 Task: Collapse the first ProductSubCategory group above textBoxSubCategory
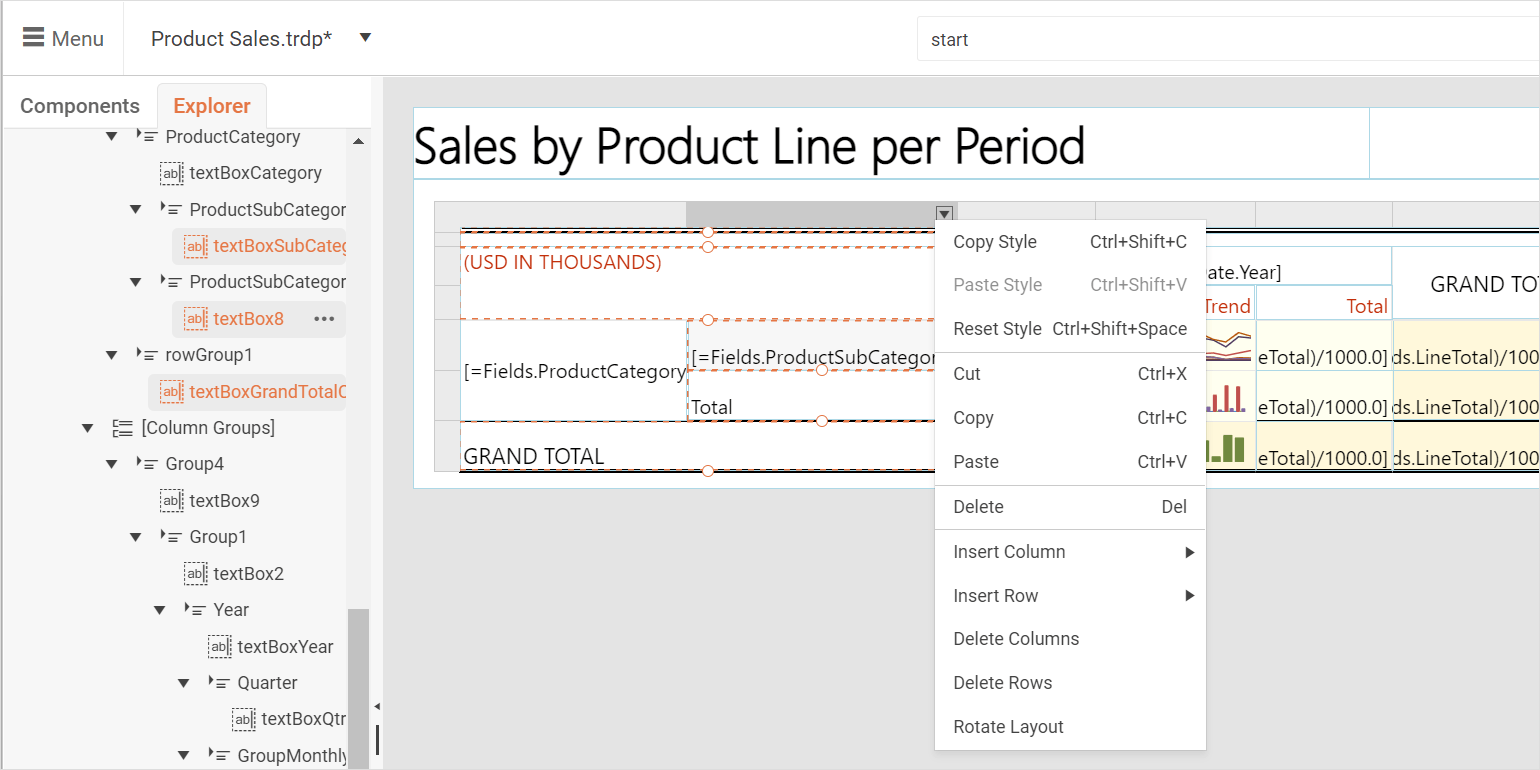coord(135,209)
